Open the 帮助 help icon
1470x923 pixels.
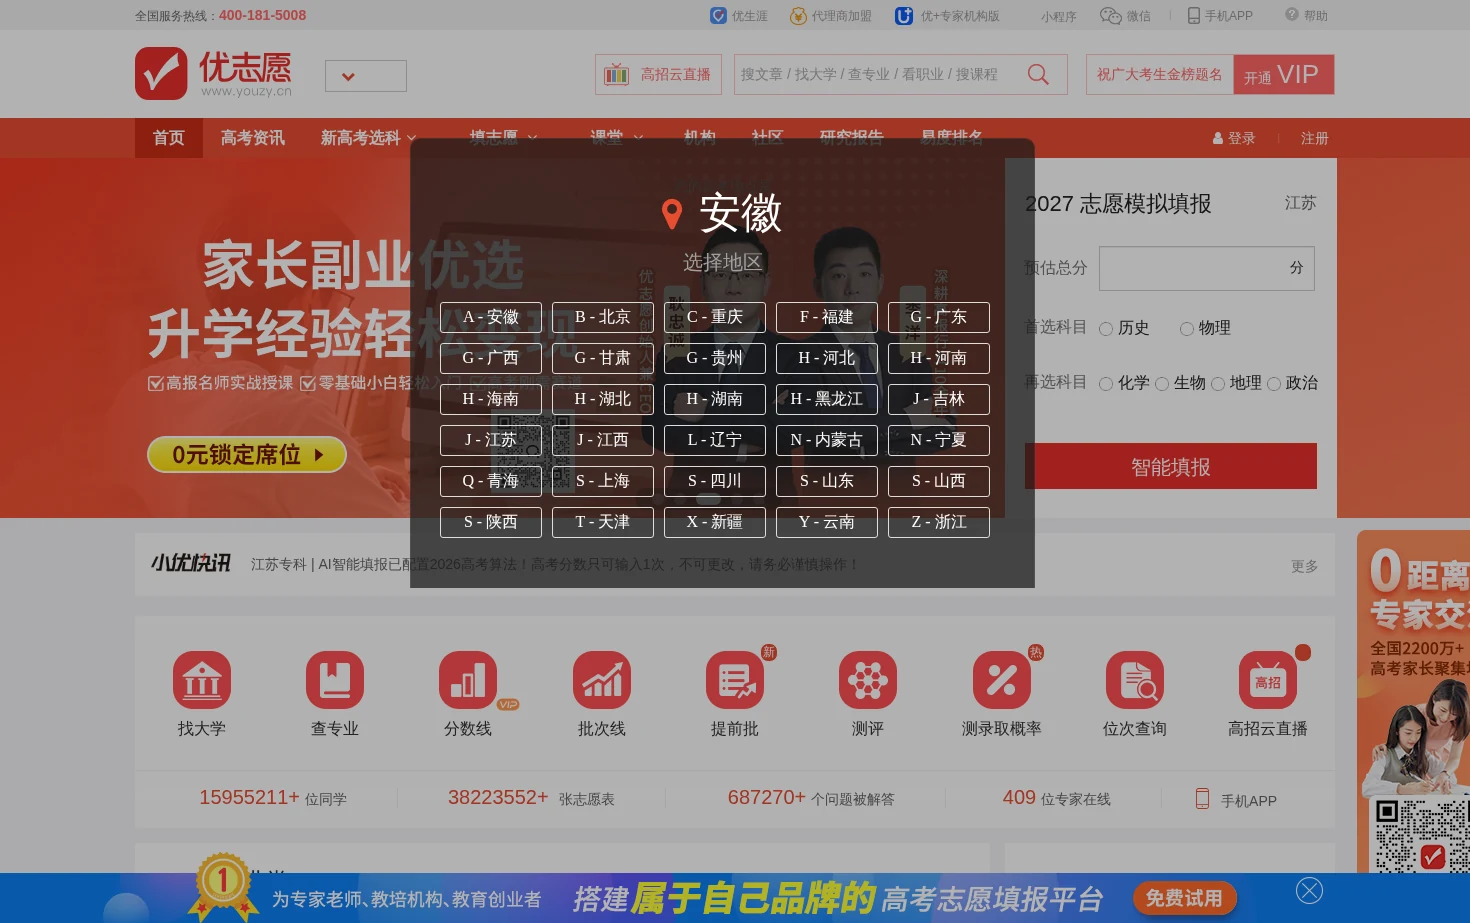tap(1292, 15)
